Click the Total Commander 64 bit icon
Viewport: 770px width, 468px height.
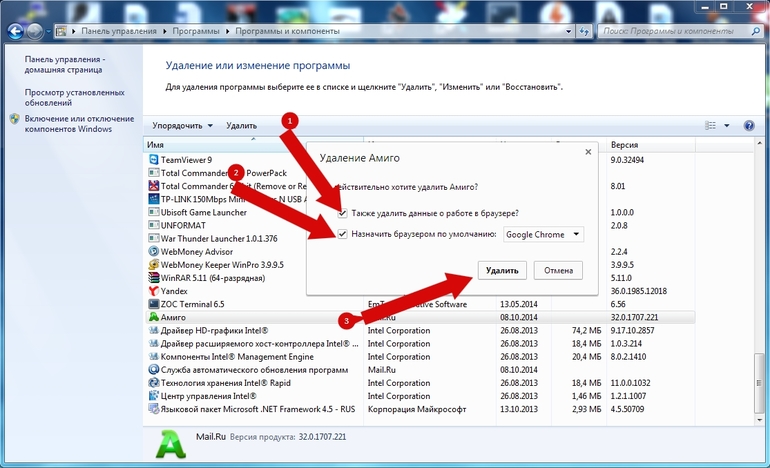tap(154, 186)
